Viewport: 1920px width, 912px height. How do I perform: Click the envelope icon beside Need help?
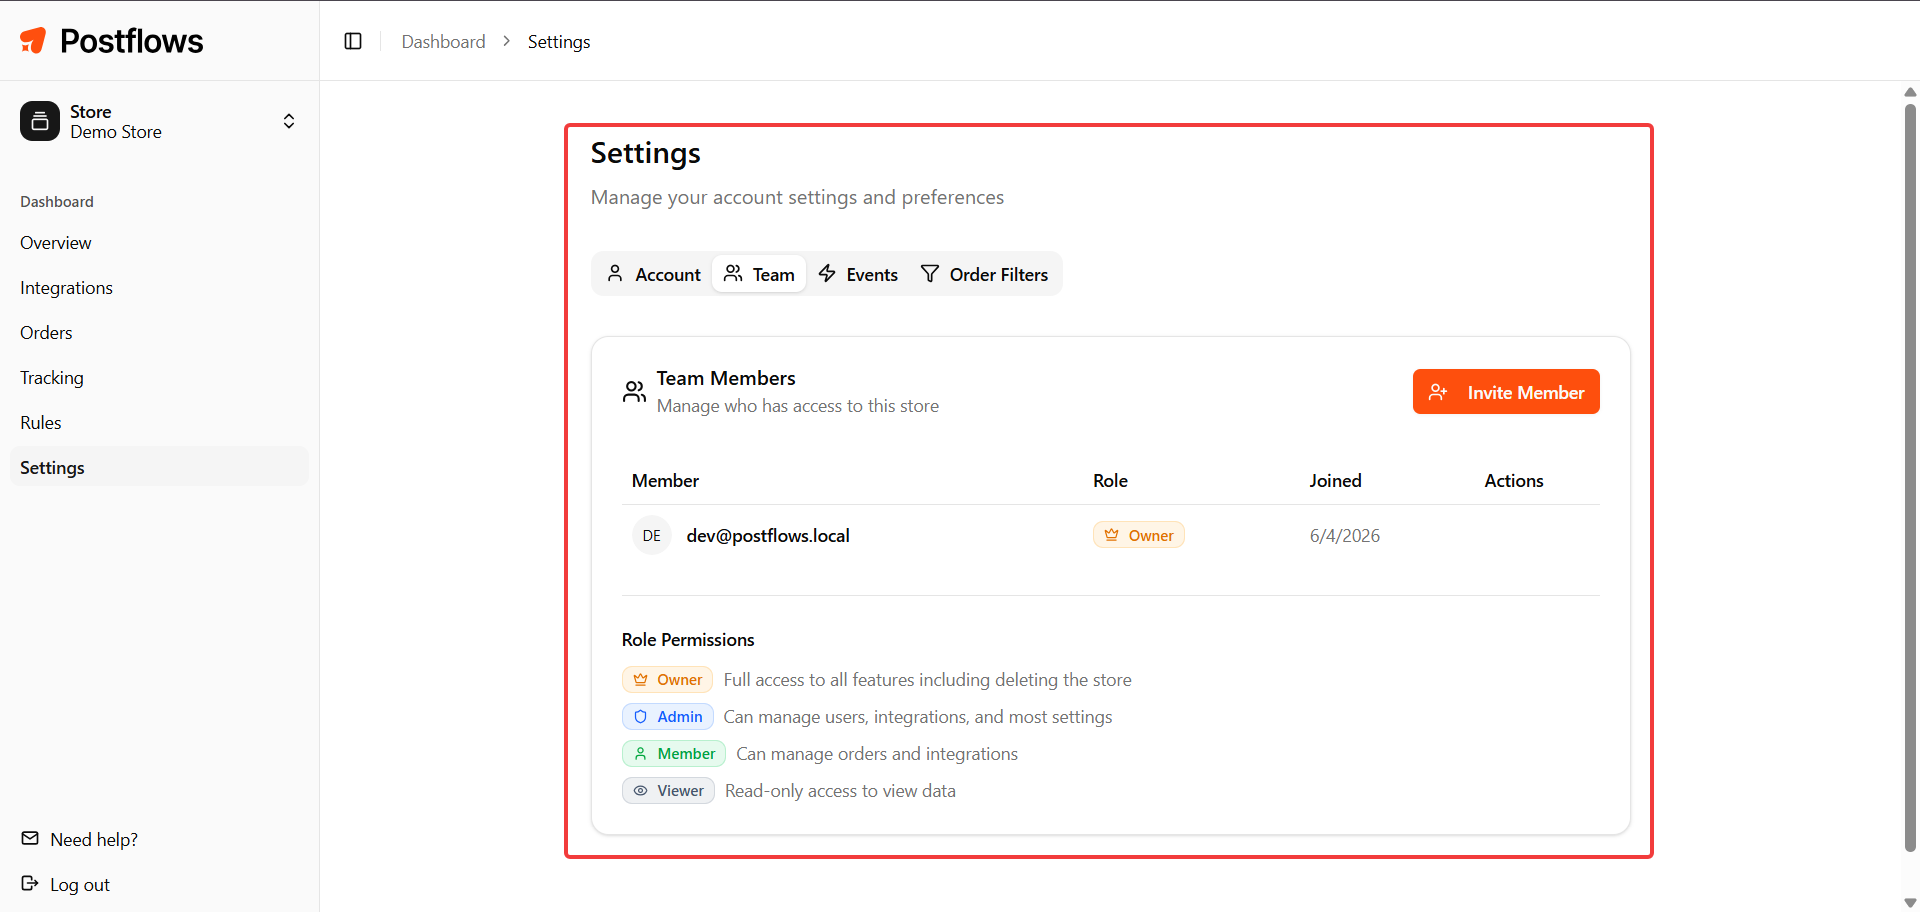(x=30, y=838)
